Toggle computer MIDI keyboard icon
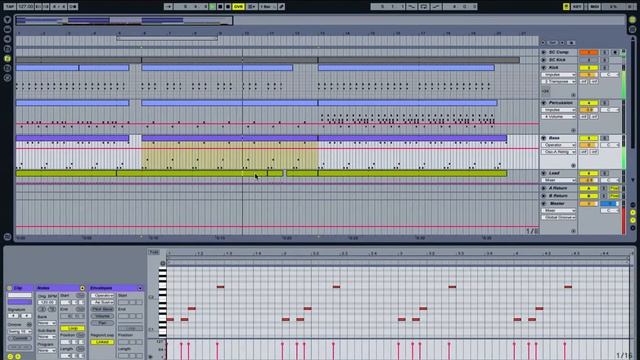The image size is (640, 360). point(566,7)
